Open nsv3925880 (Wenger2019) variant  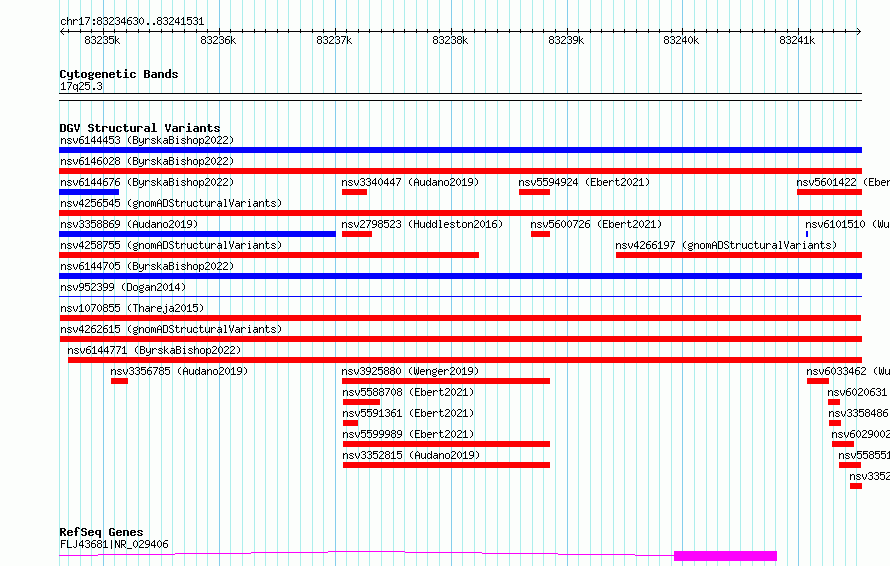(x=410, y=371)
